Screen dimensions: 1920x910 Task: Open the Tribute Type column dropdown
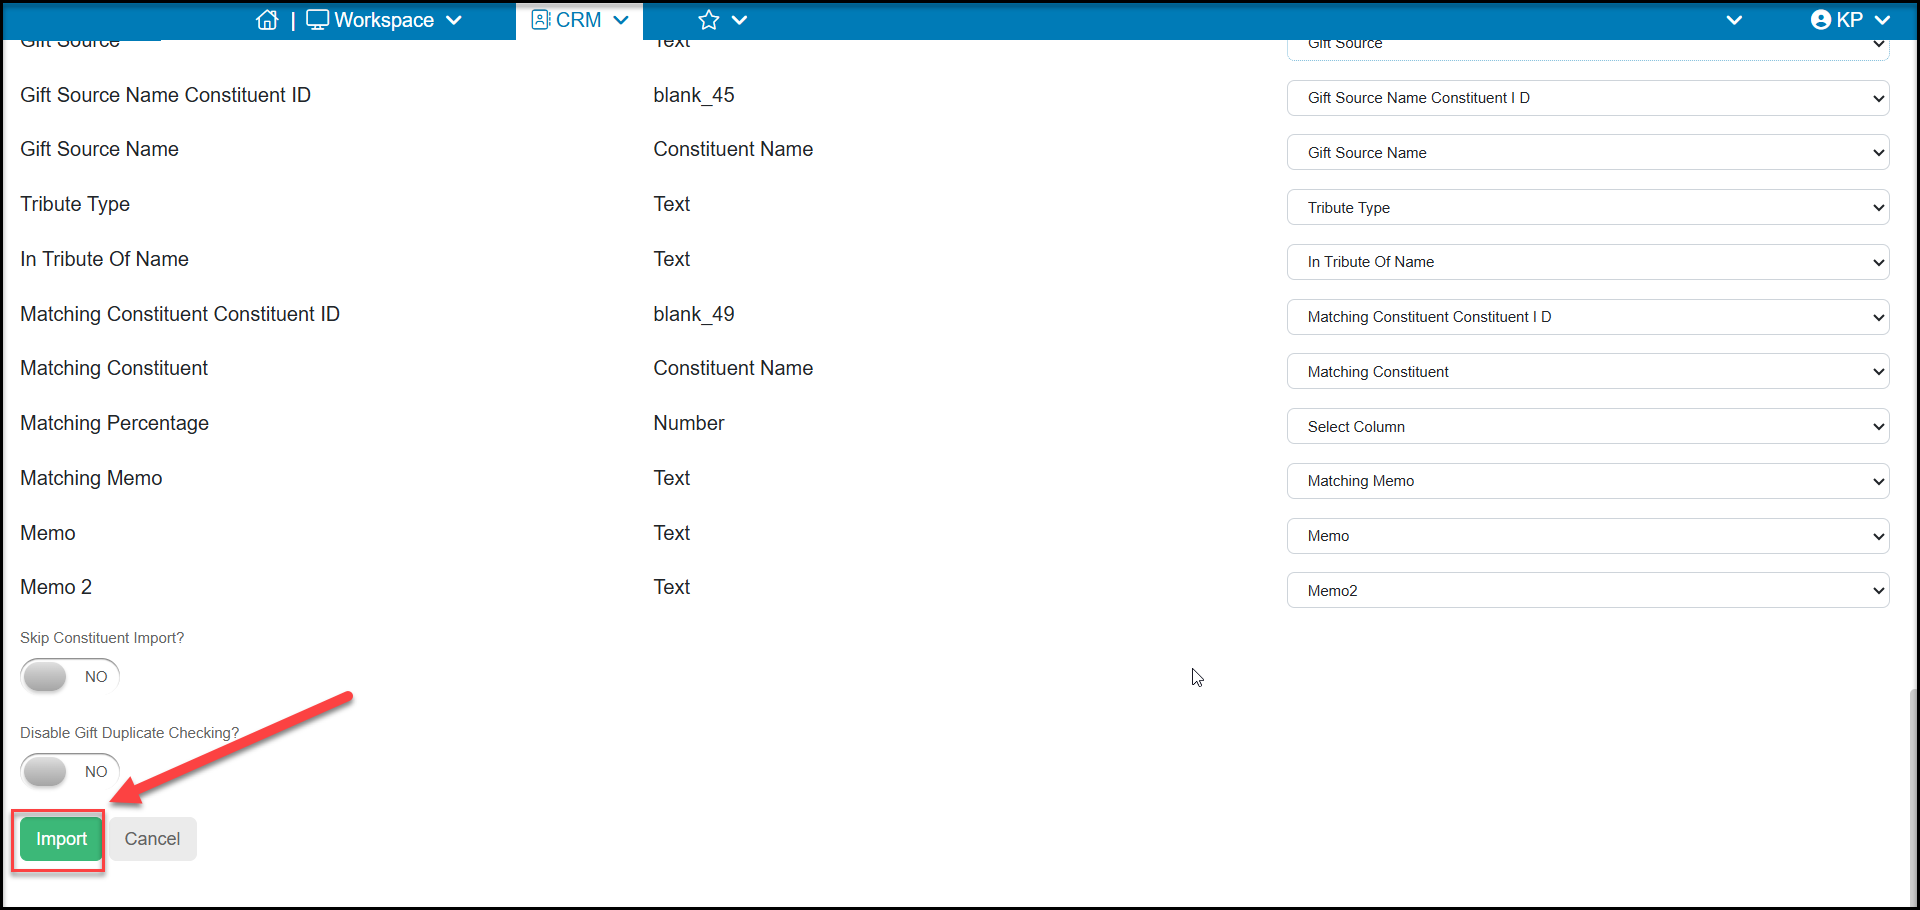point(1588,207)
